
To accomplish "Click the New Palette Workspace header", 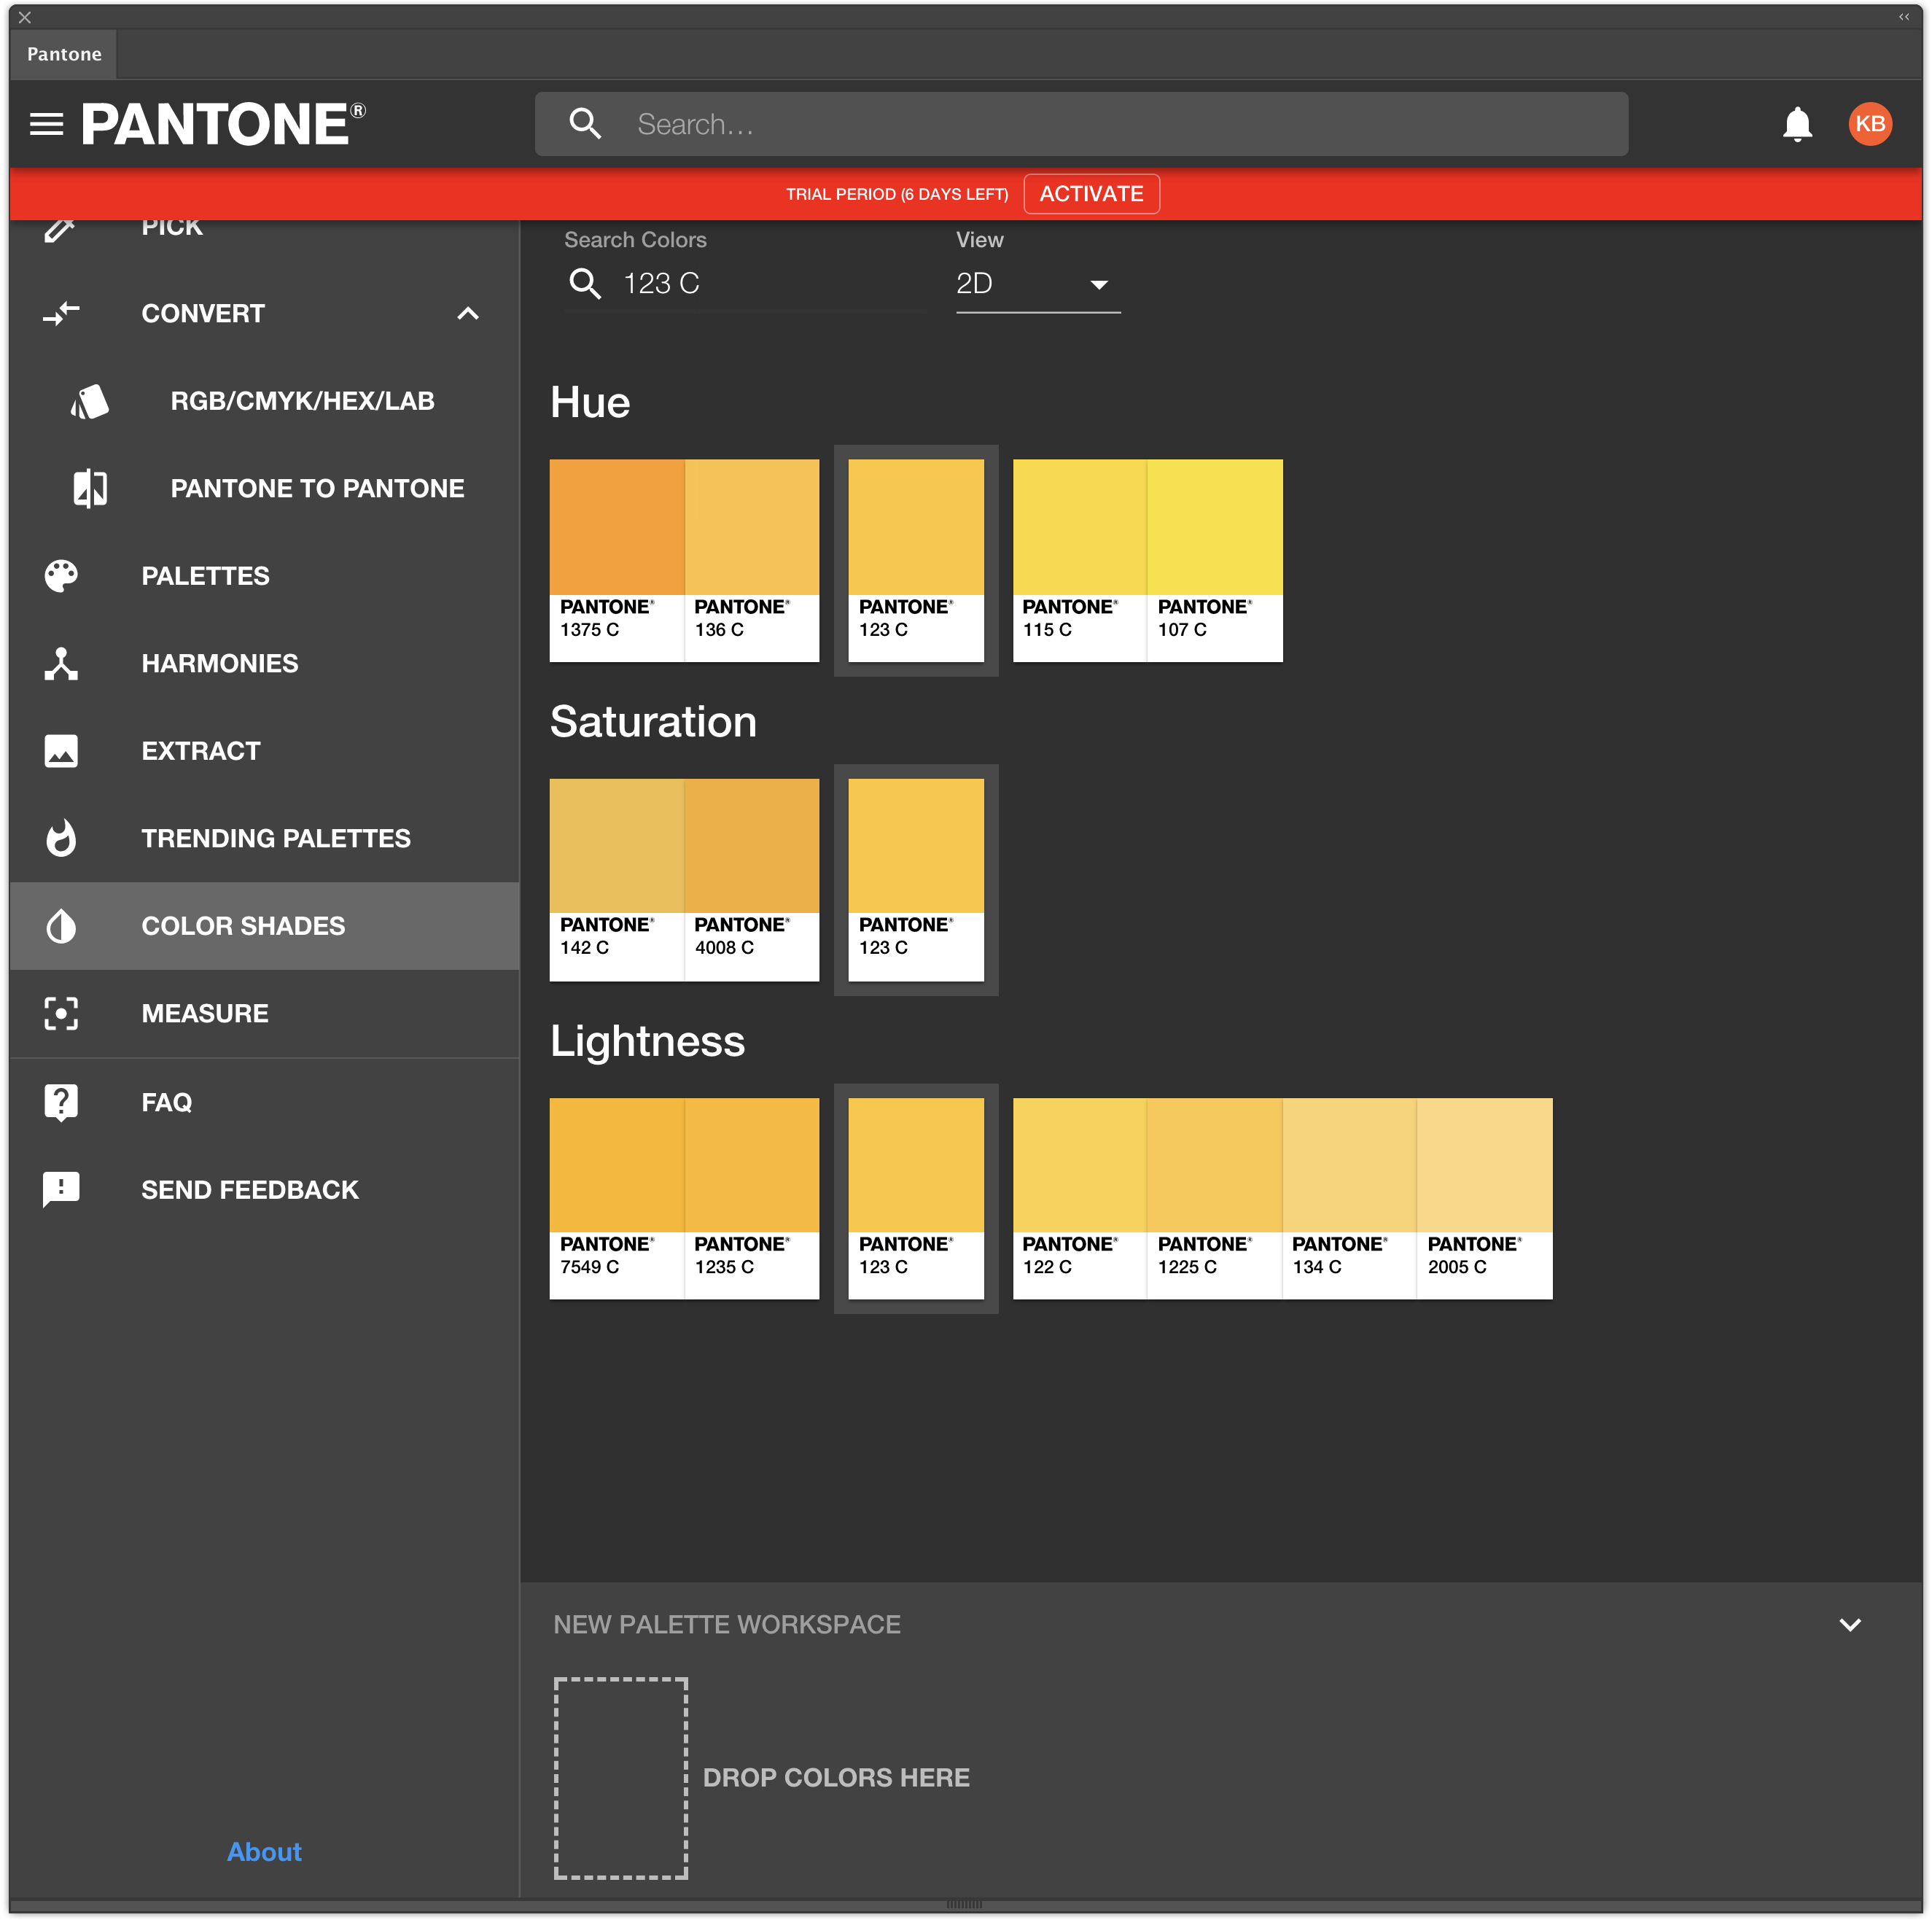I will pos(726,1625).
